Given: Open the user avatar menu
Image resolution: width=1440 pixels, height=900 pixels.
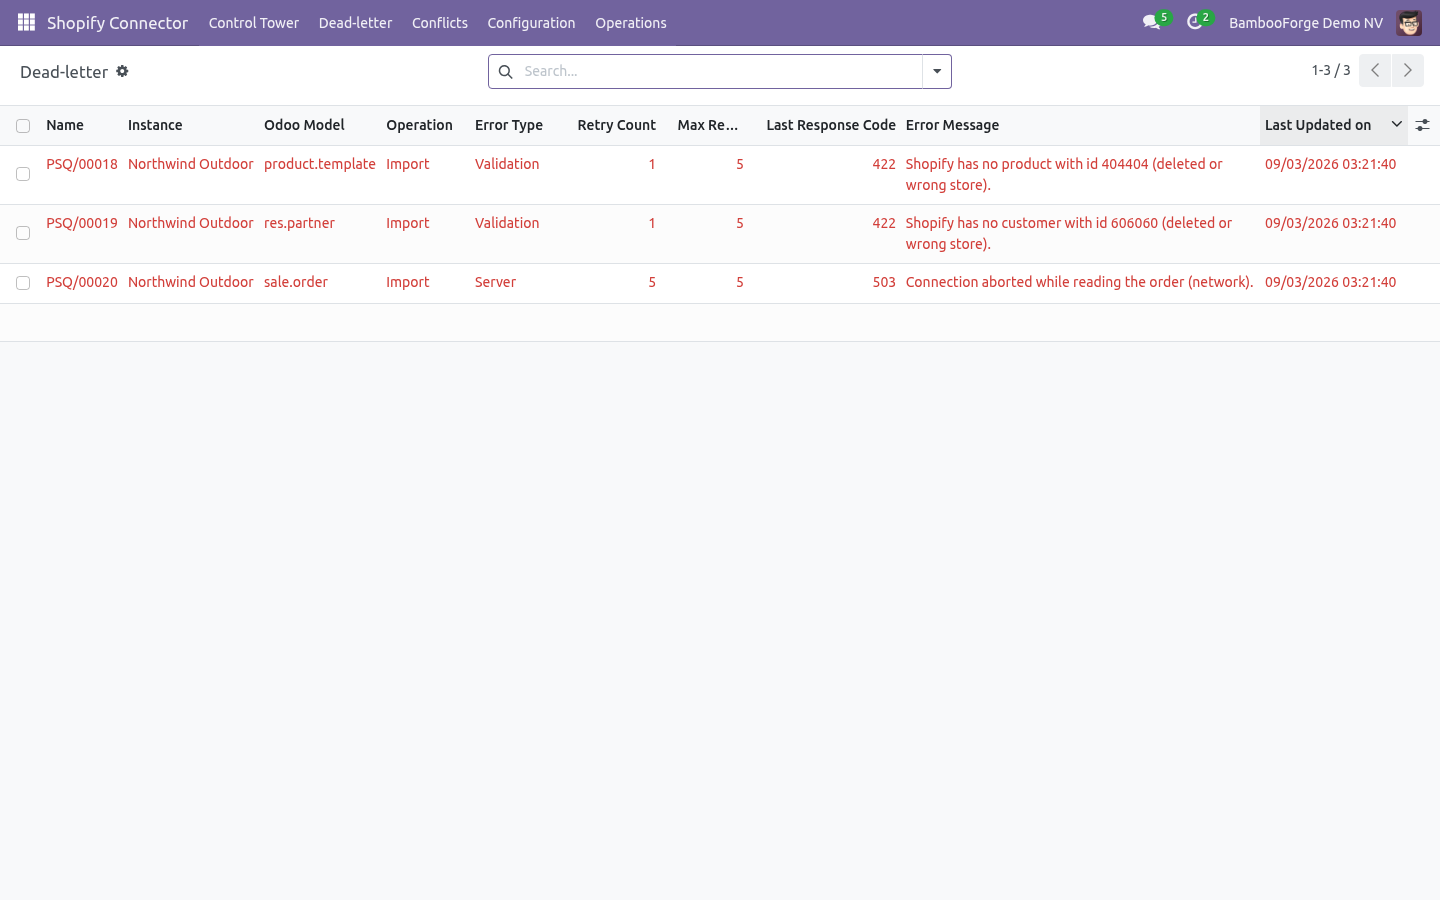Looking at the screenshot, I should point(1409,22).
